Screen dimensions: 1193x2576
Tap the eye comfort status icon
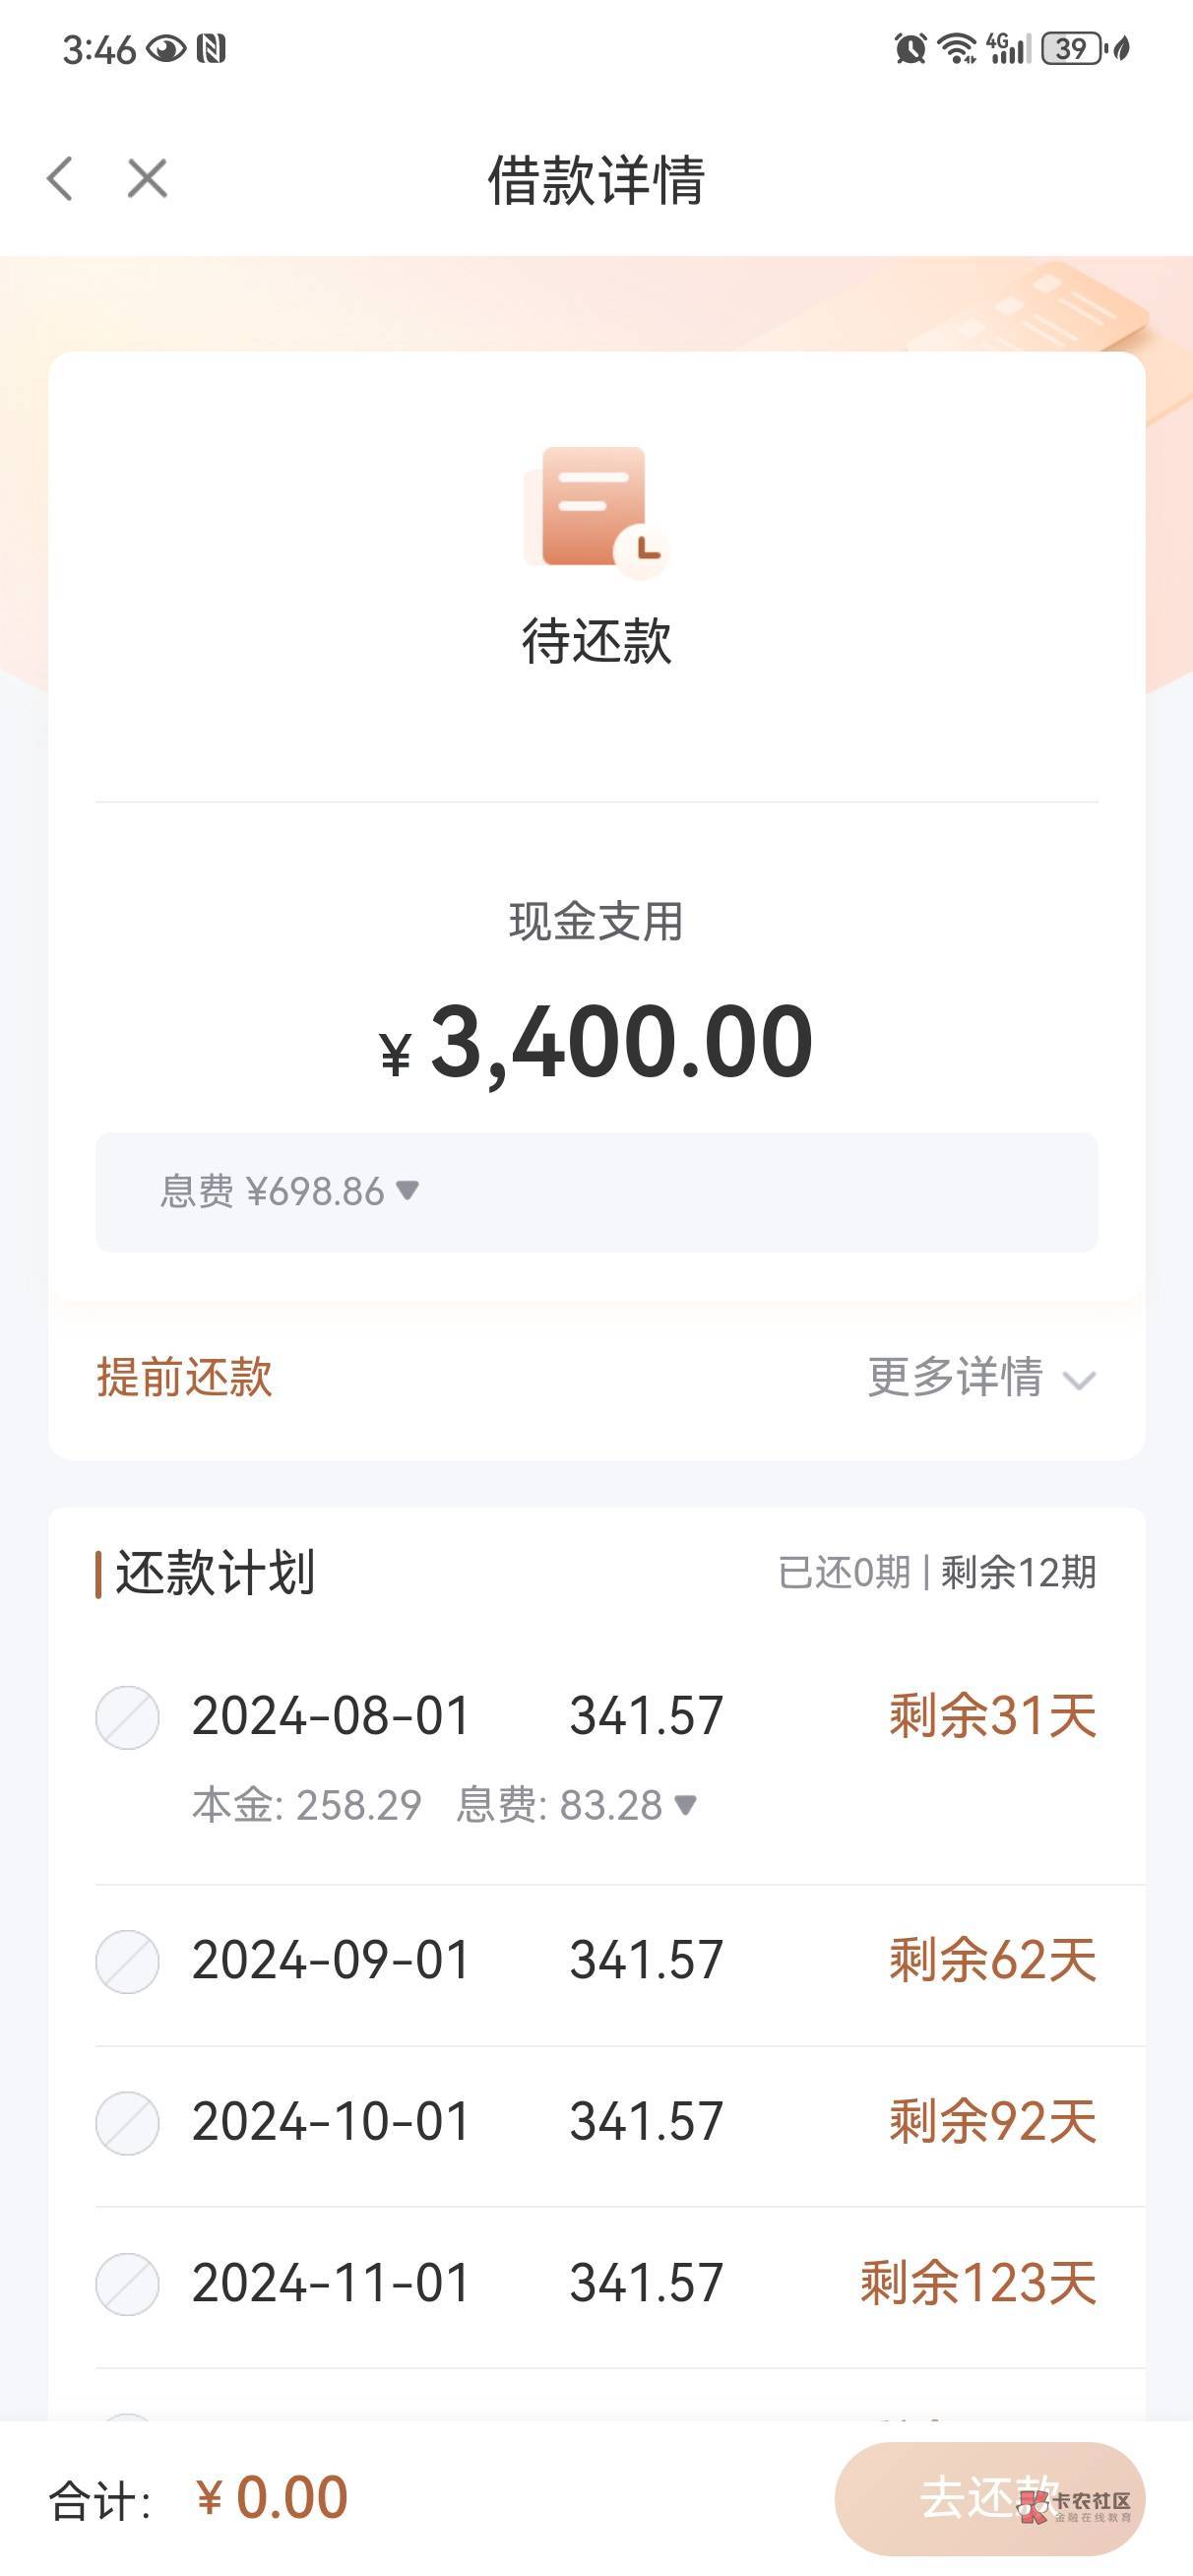166,48
